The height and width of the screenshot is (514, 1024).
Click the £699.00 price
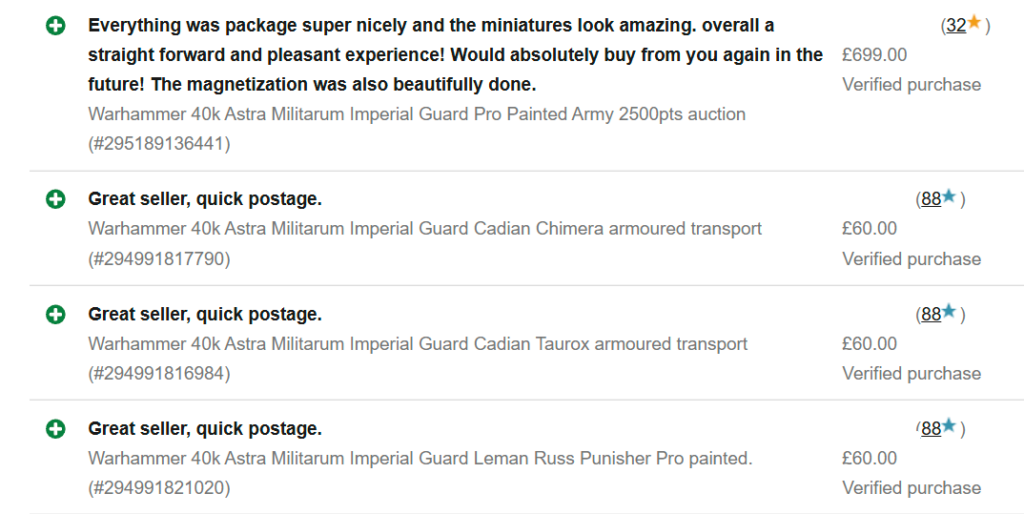click(874, 55)
